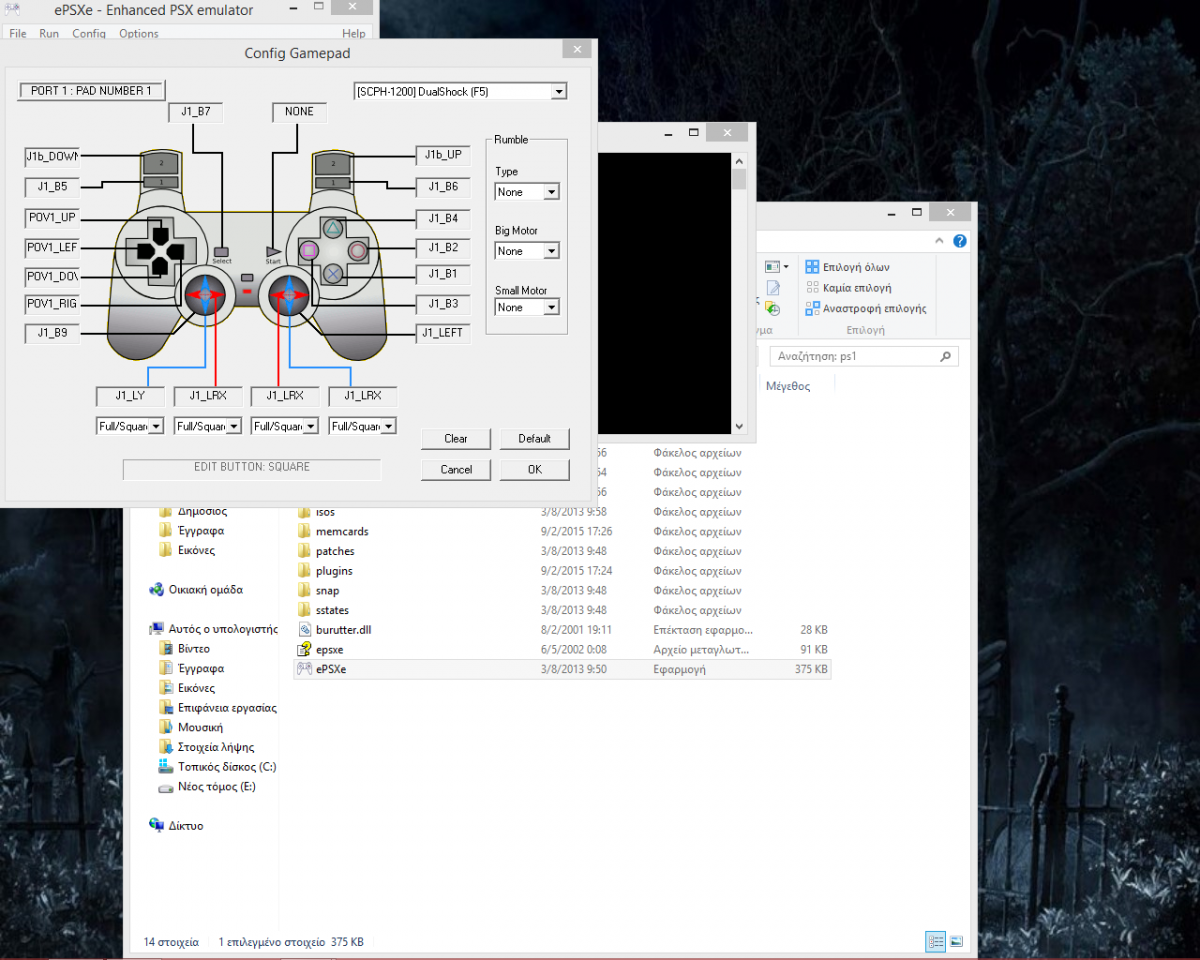Open the SCPH-1200 DualShock controller type dropdown
Viewport: 1200px width, 960px height.
click(x=559, y=91)
